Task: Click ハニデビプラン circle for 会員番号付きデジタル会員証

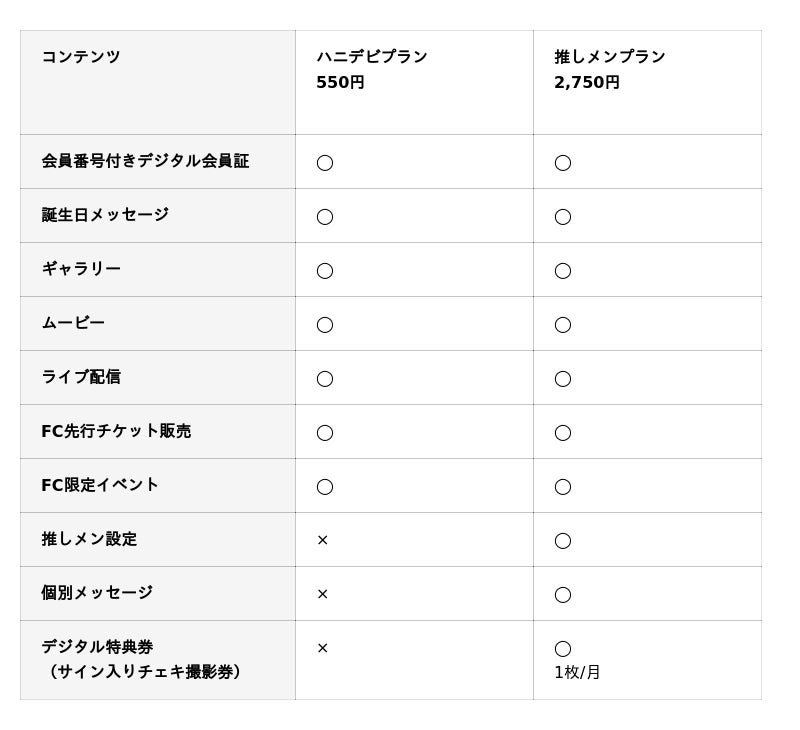Action: [x=325, y=162]
